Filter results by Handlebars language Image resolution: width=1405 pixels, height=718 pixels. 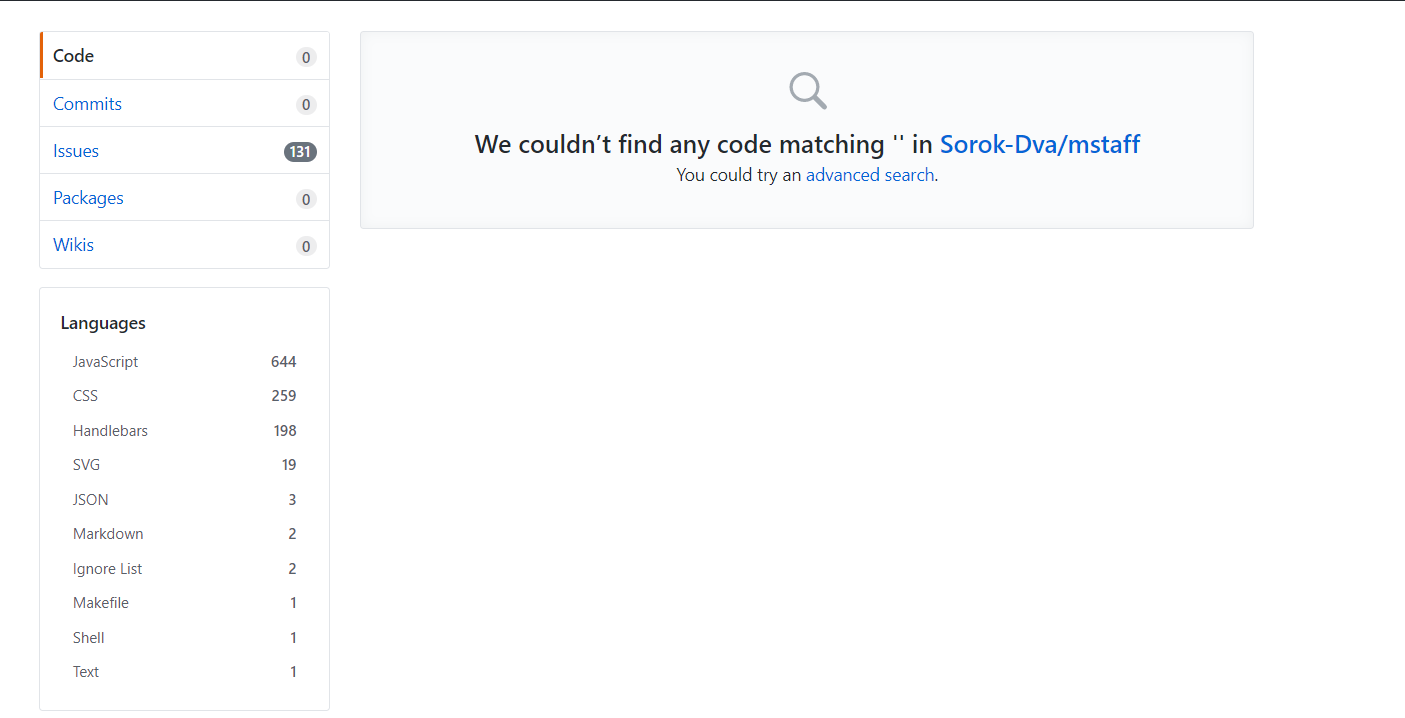coord(185,431)
